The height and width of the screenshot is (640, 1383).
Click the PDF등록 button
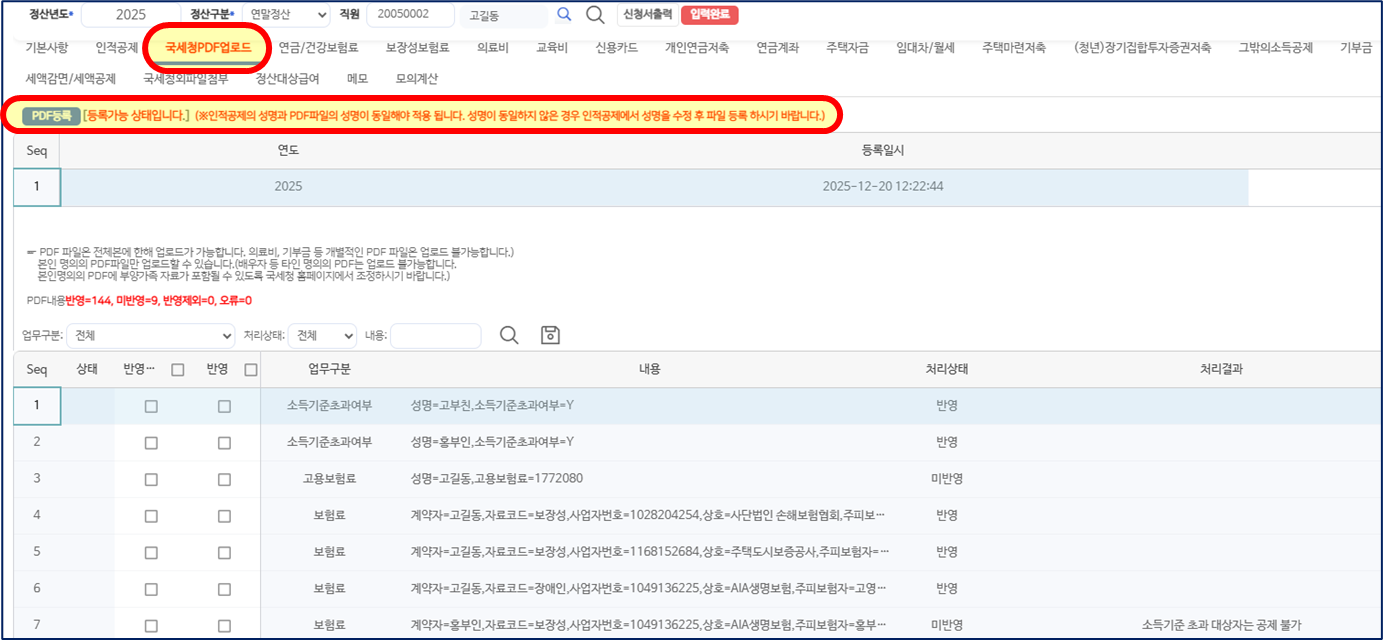pyautogui.click(x=51, y=115)
